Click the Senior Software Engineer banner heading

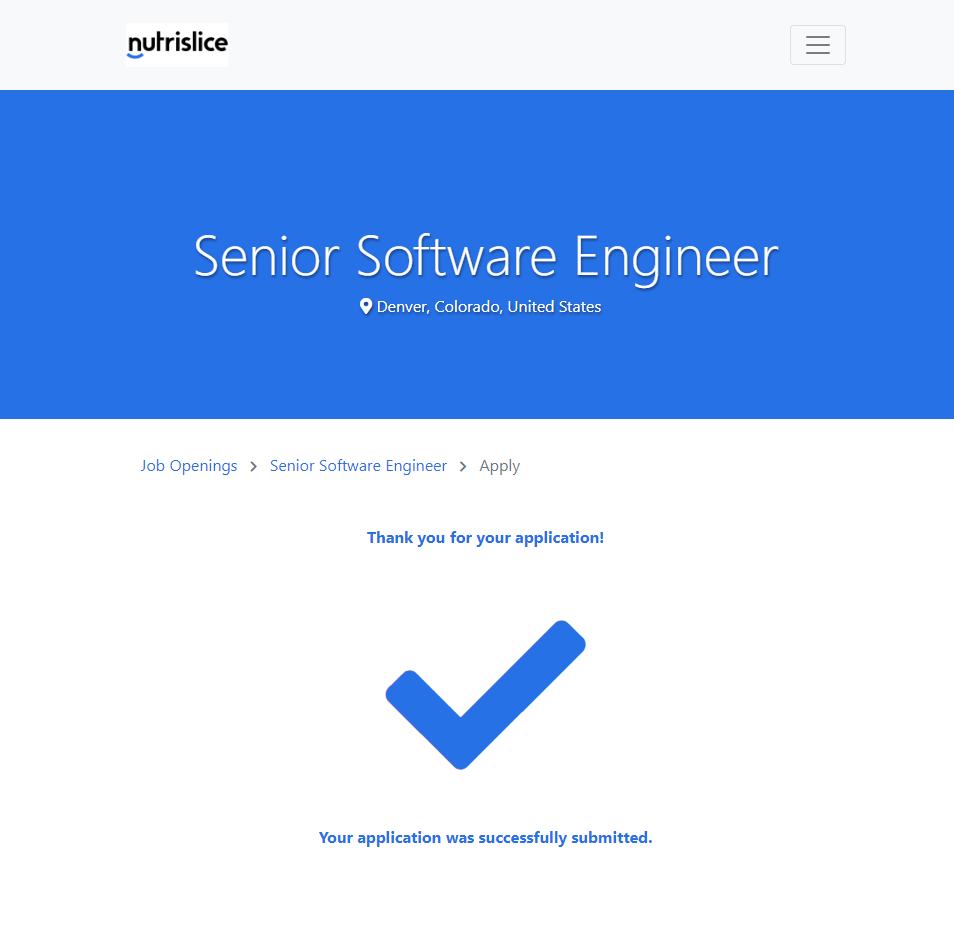pos(485,256)
